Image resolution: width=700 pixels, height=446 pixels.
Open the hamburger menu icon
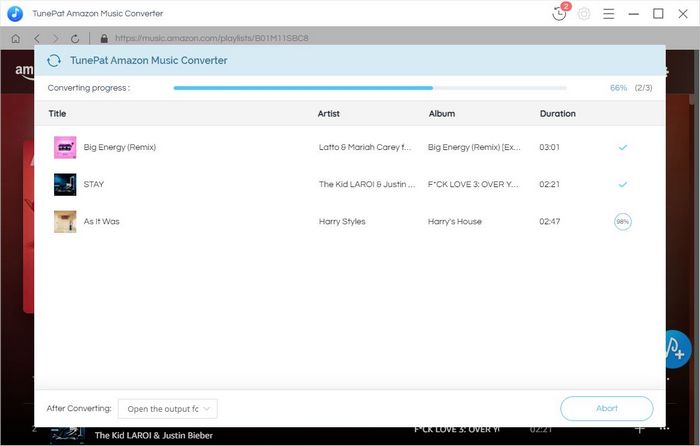tap(608, 14)
